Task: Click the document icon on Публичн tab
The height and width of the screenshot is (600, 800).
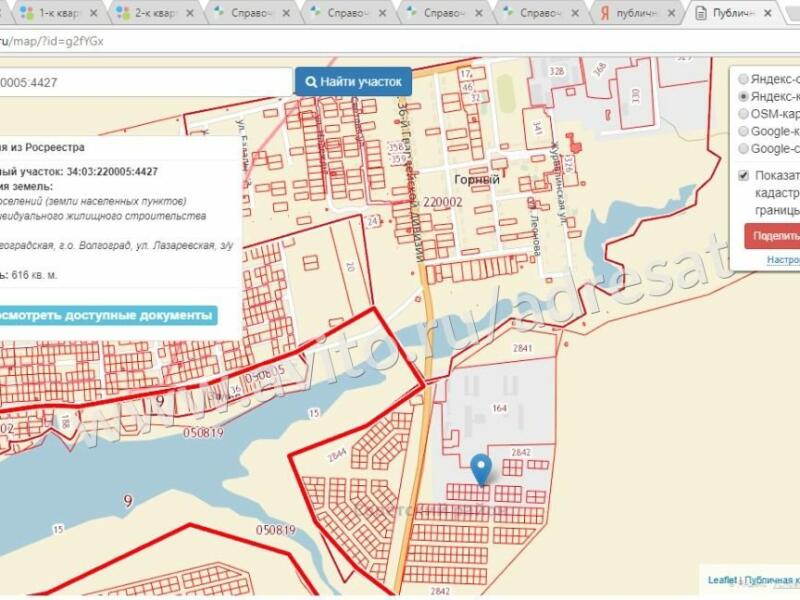Action: tap(701, 13)
